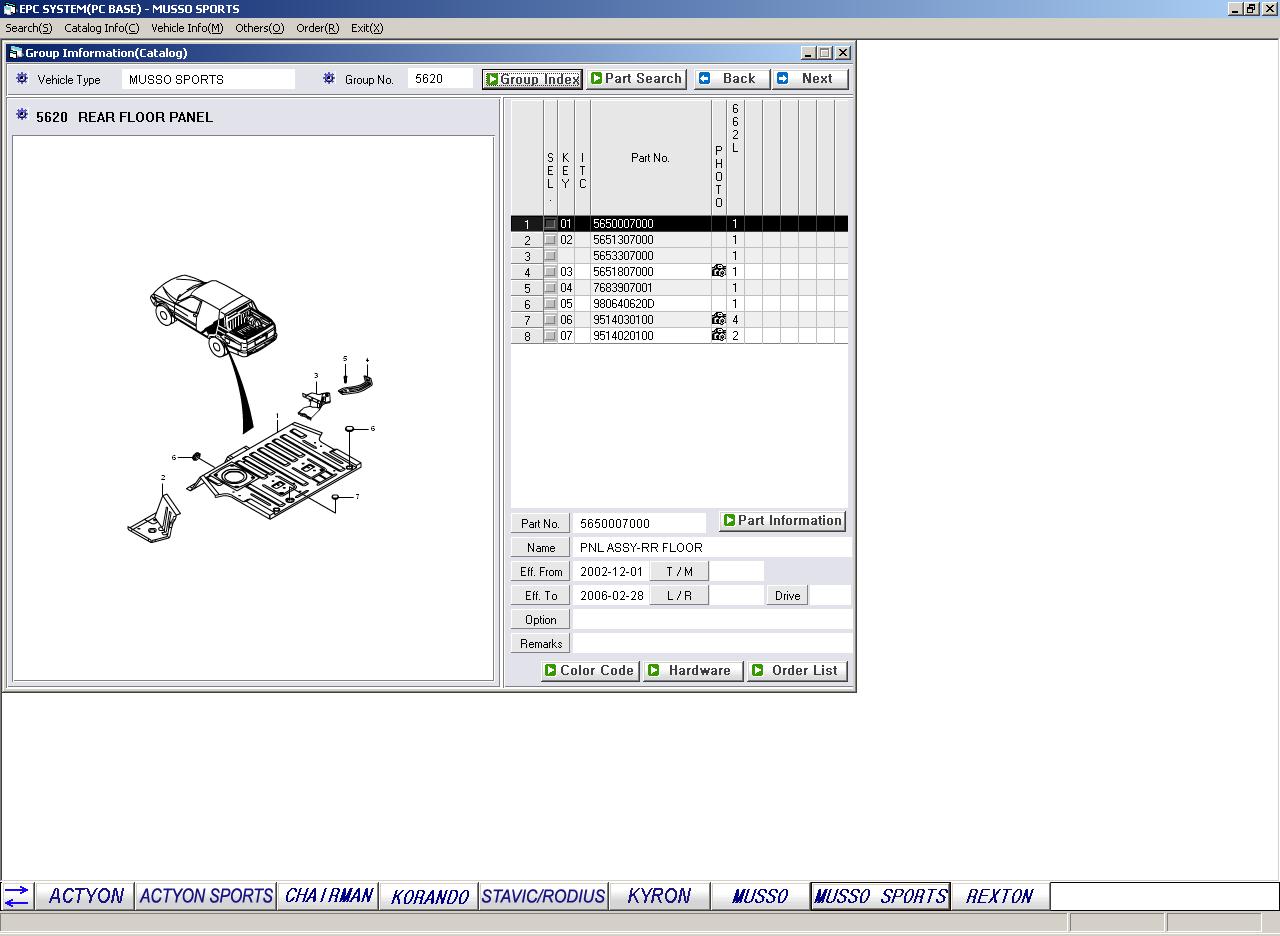Open photo icon for part 9514030100

point(718,319)
